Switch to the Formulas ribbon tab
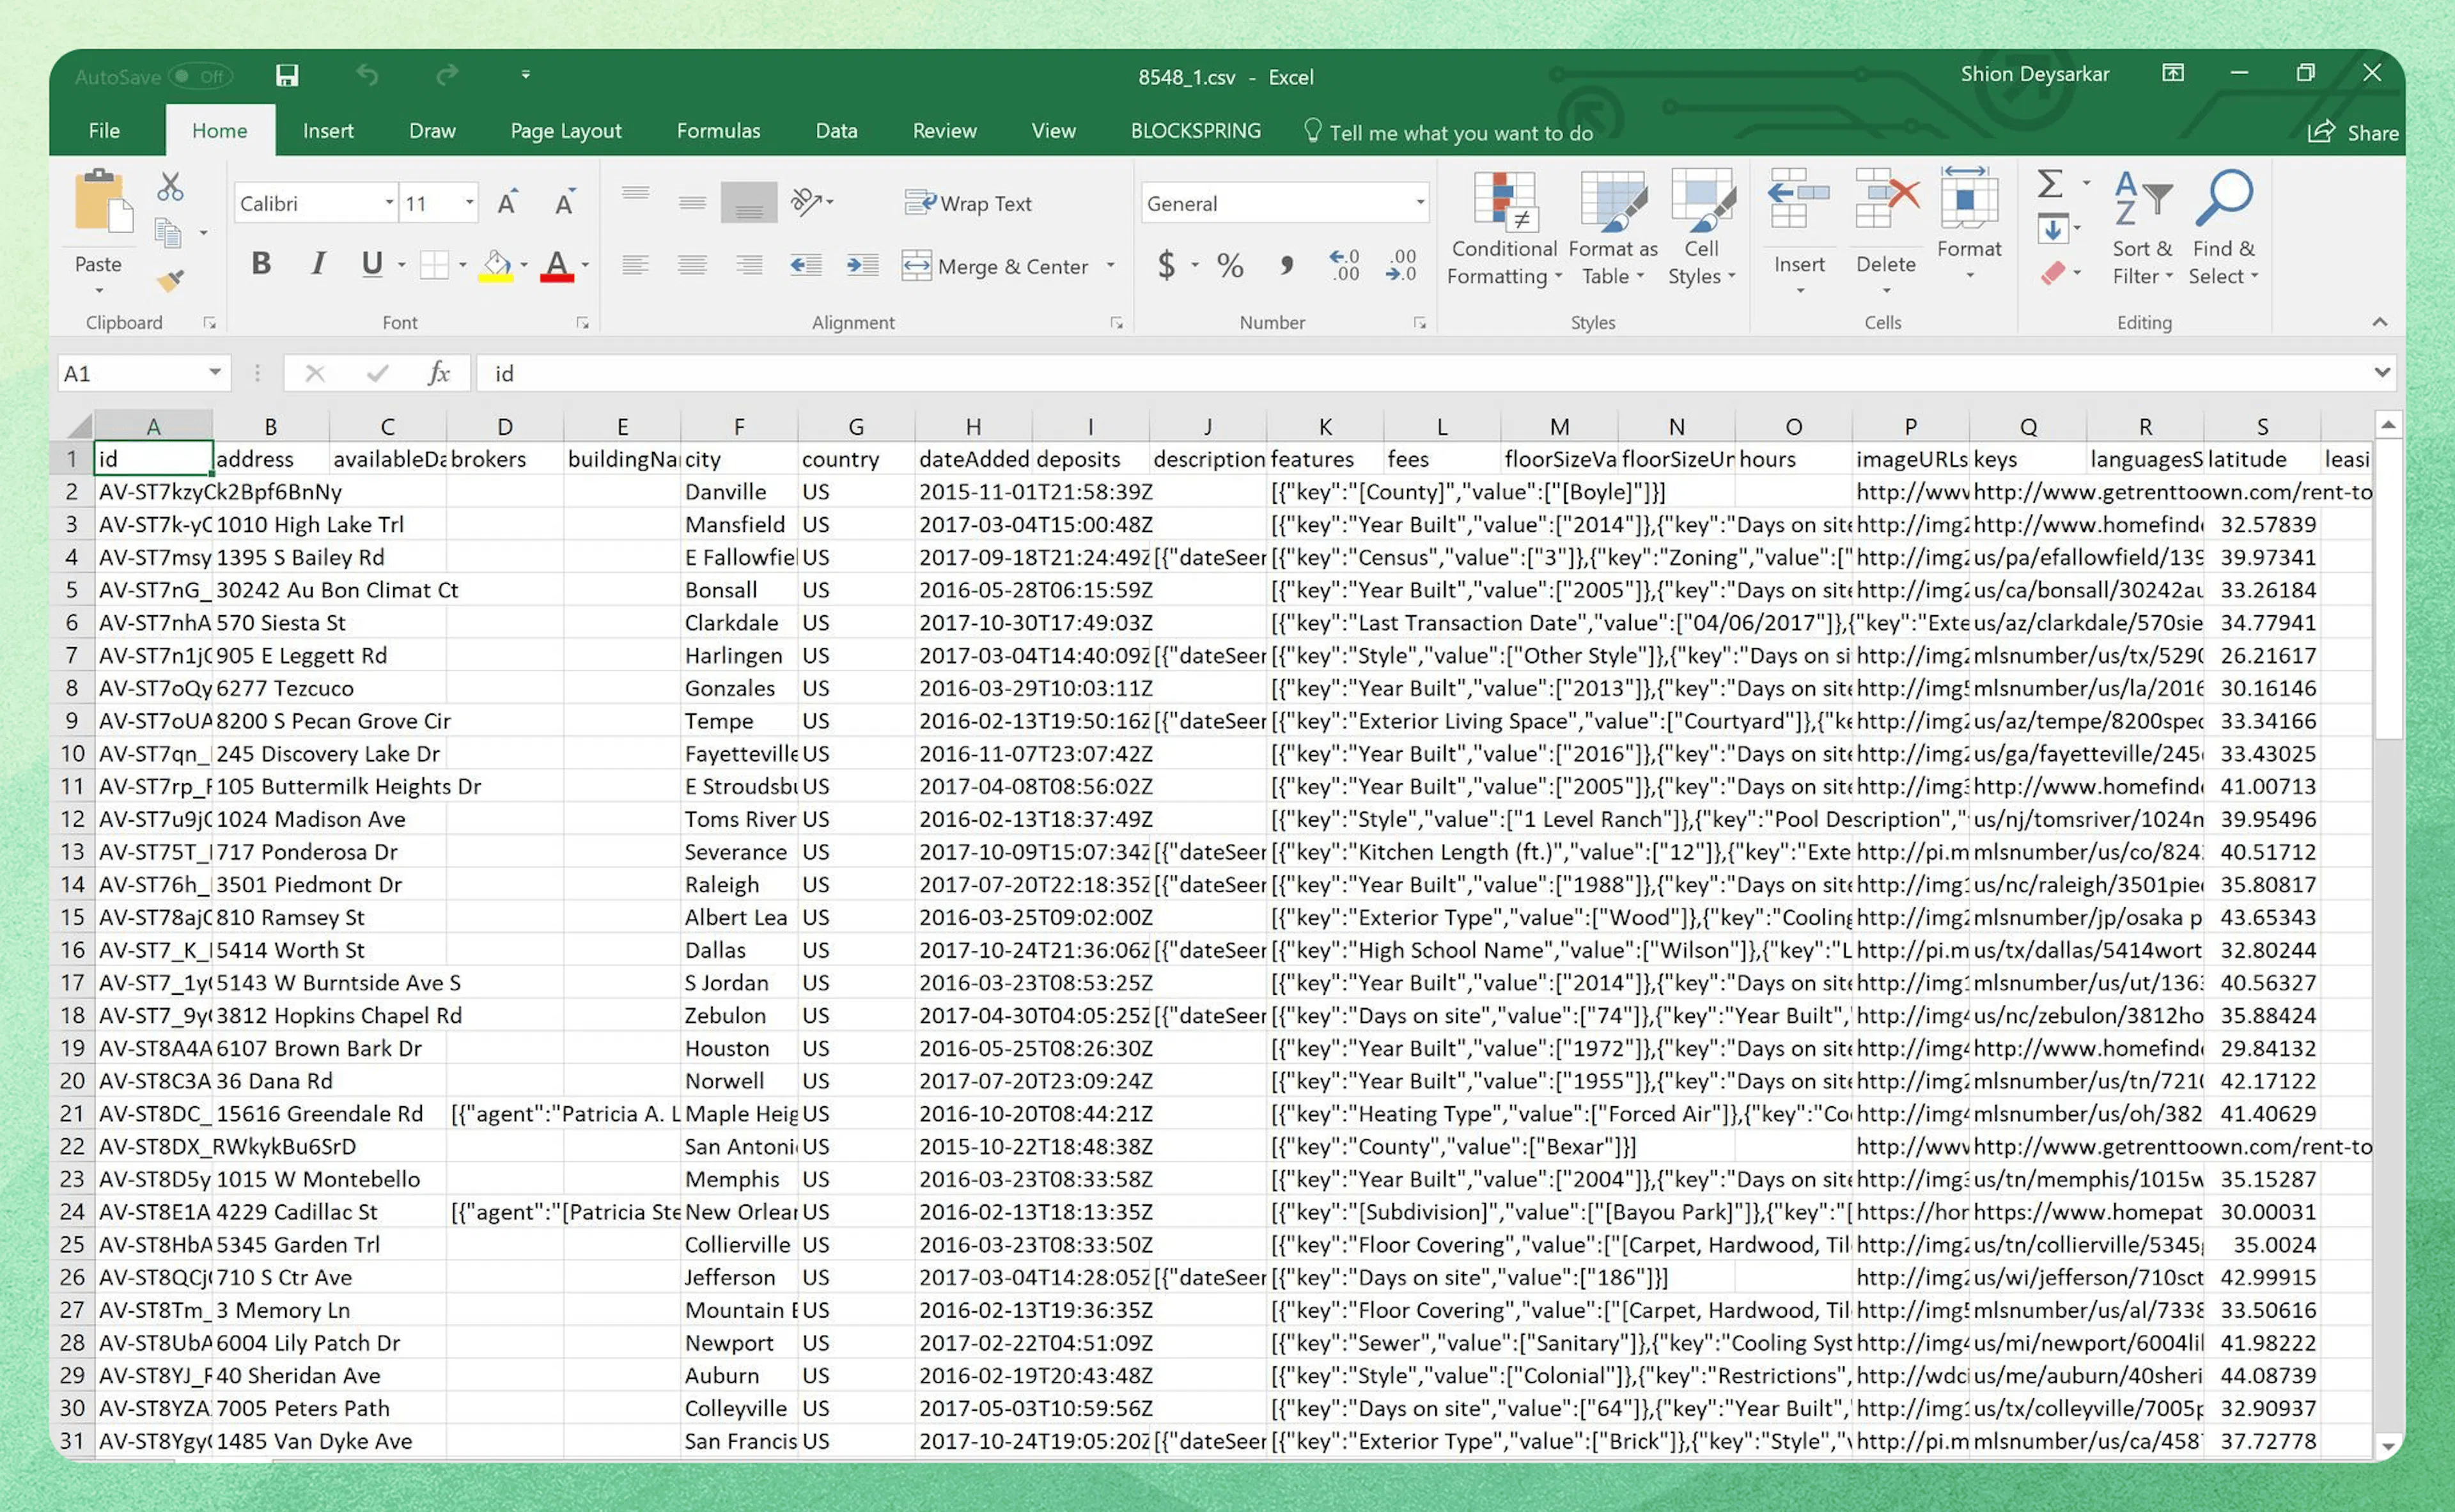This screenshot has width=2455, height=1512. [x=717, y=130]
